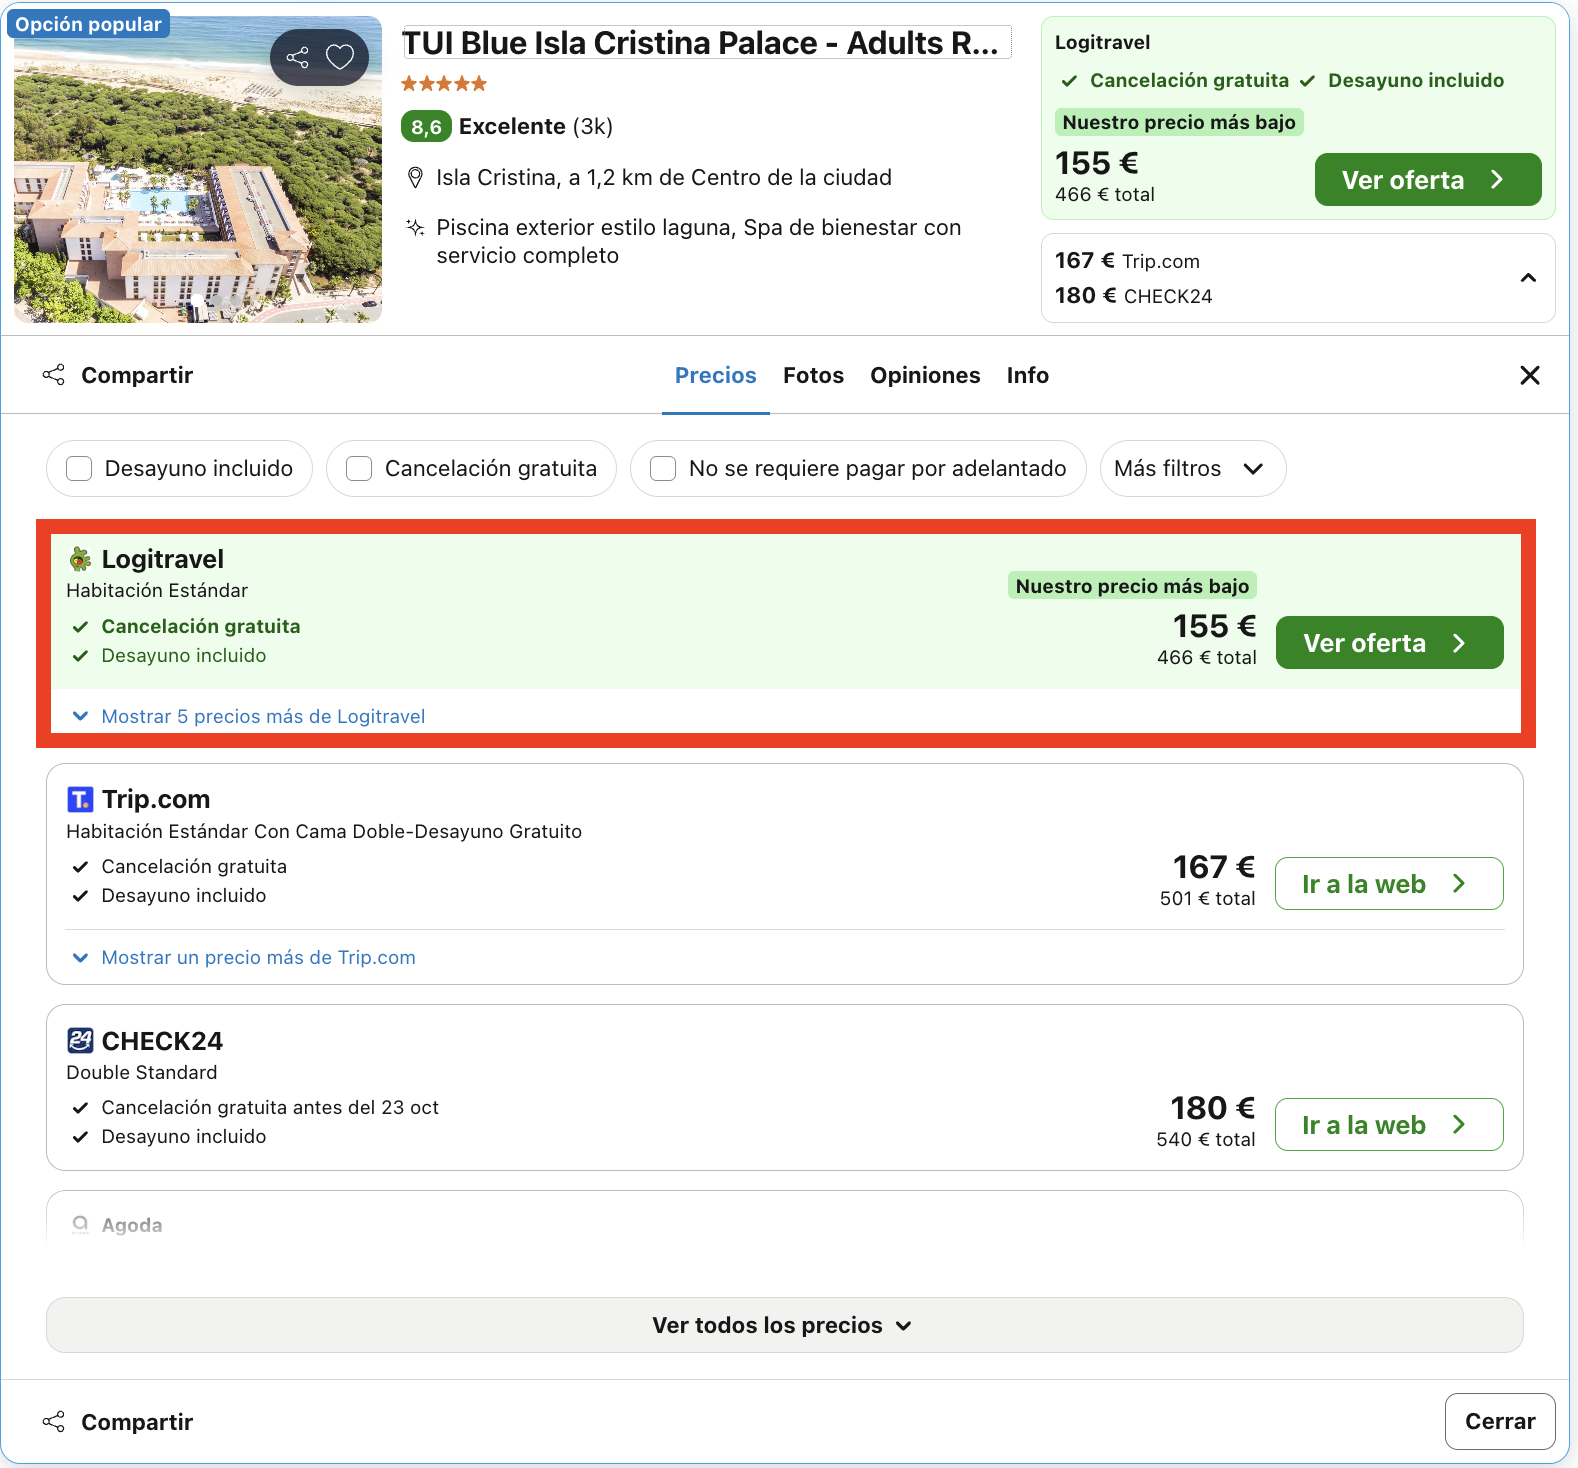The width and height of the screenshot is (1578, 1468).
Task: Click the Agoda provider row
Action: 784,1218
